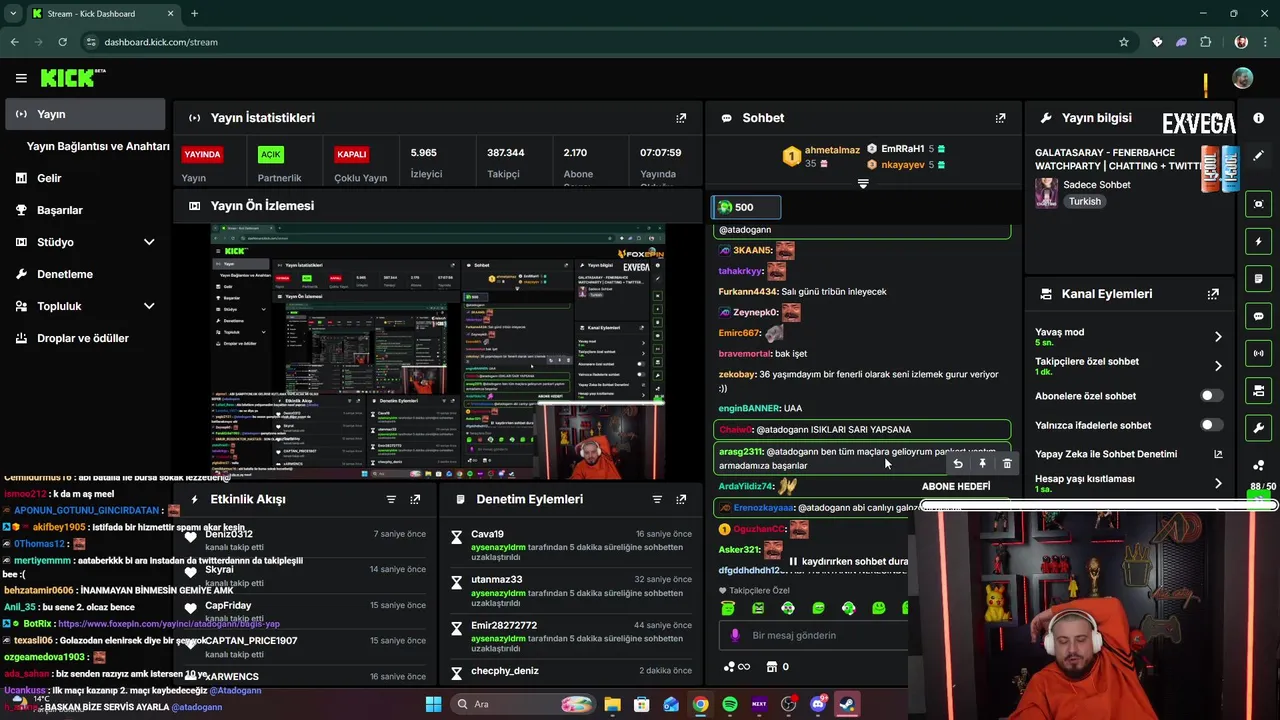Image resolution: width=1280 pixels, height=720 pixels.
Task: Open the shop icon below chat input
Action: [x=771, y=667]
